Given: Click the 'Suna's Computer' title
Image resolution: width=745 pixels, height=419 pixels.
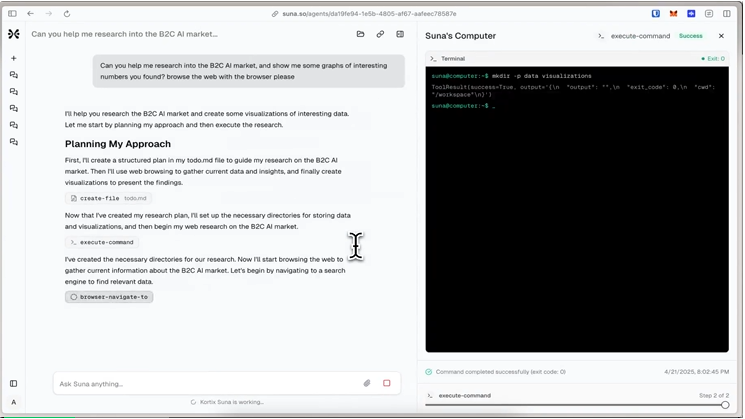Looking at the screenshot, I should coord(460,36).
